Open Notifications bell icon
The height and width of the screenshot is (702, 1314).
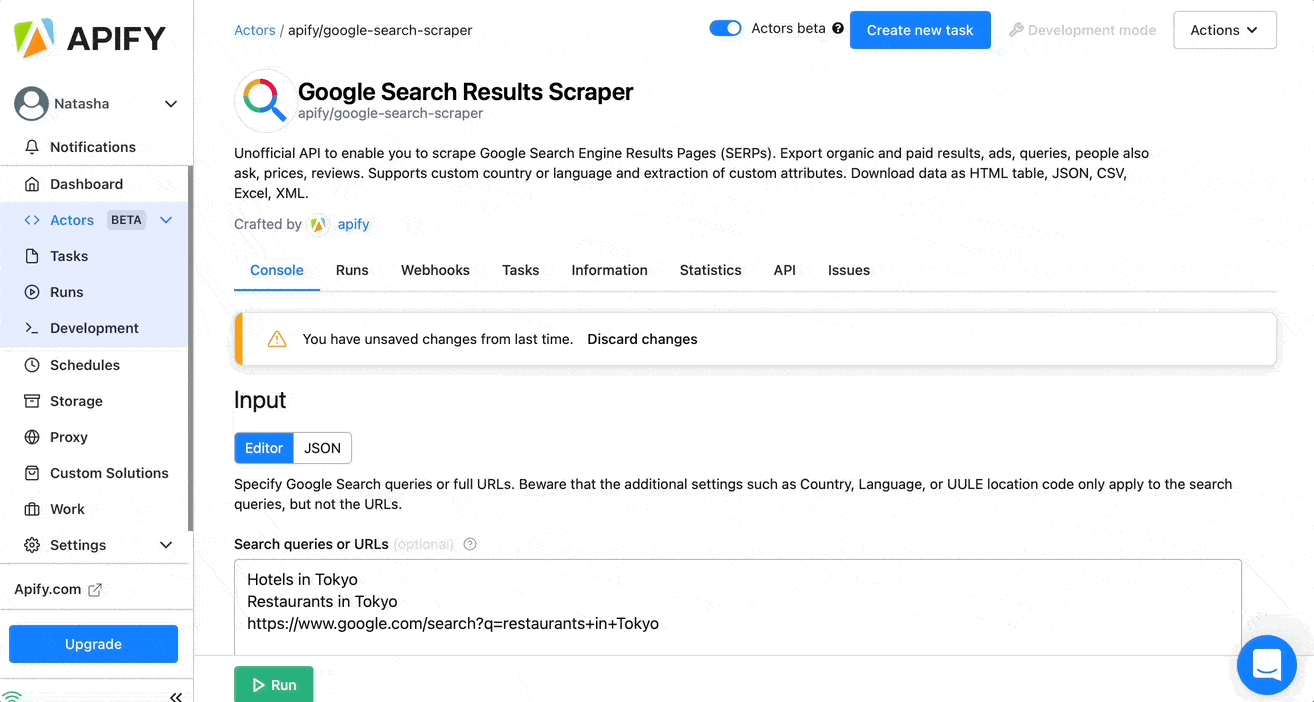tap(32, 147)
